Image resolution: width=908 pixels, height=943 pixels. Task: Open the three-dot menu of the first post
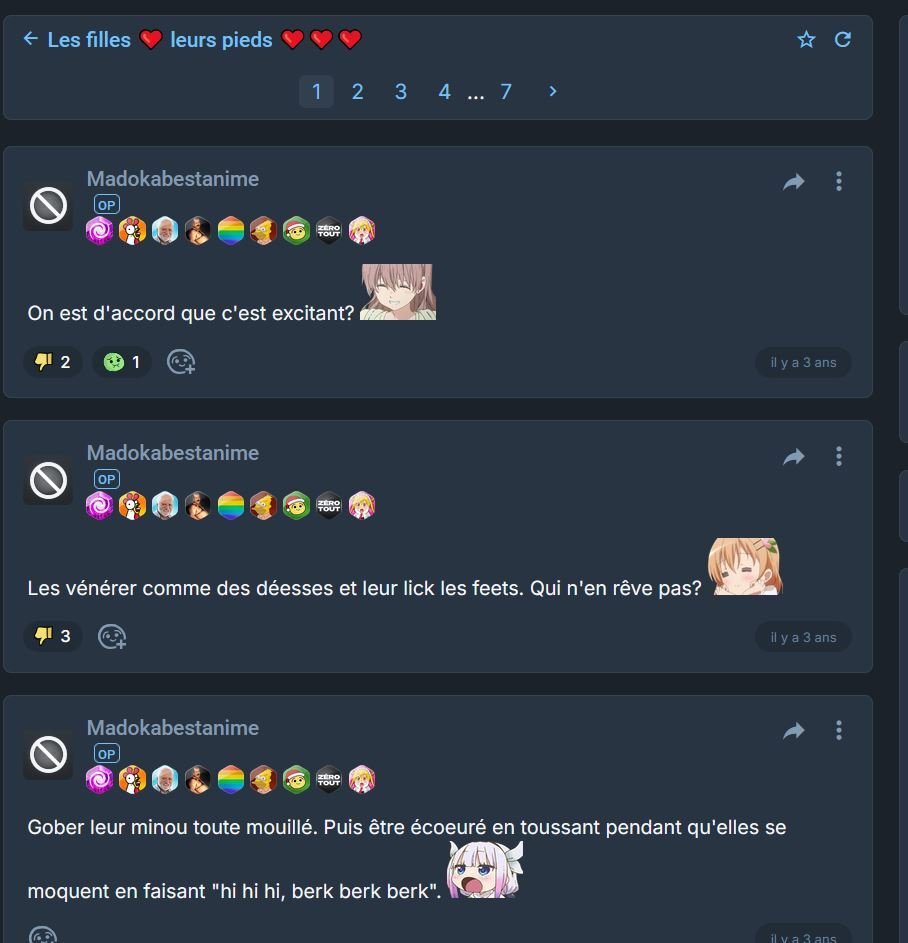point(839,182)
